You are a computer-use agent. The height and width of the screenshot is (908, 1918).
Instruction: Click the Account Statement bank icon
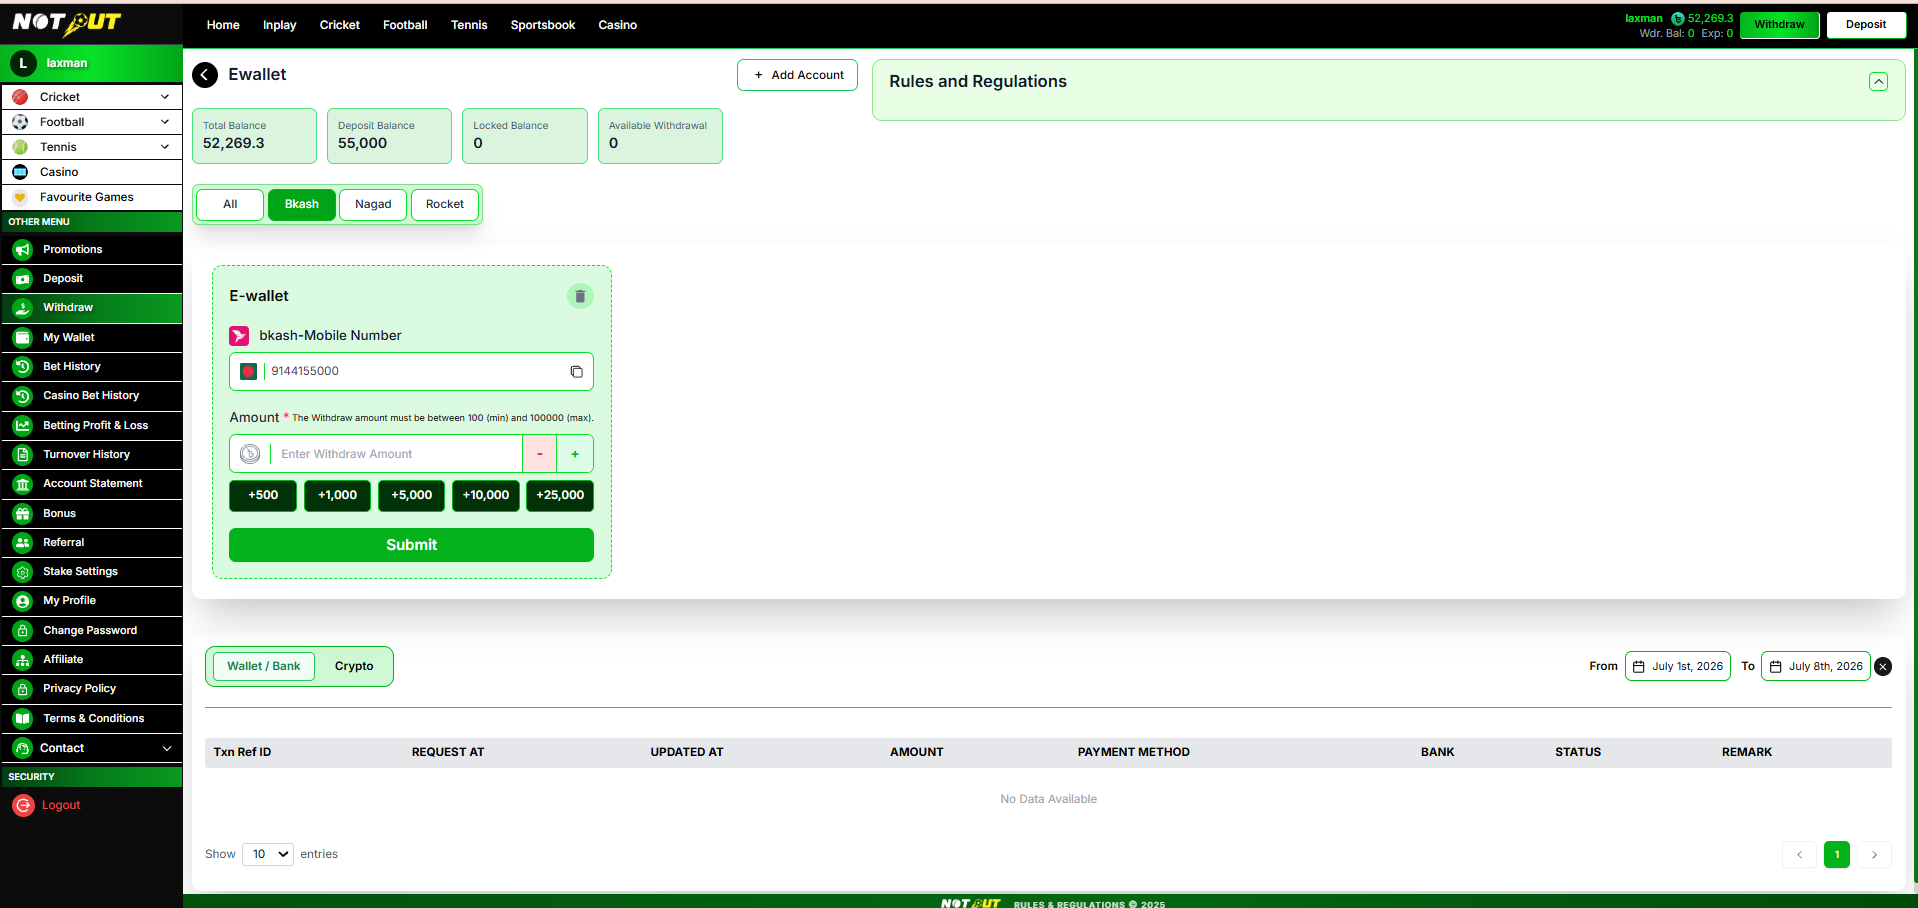(23, 484)
